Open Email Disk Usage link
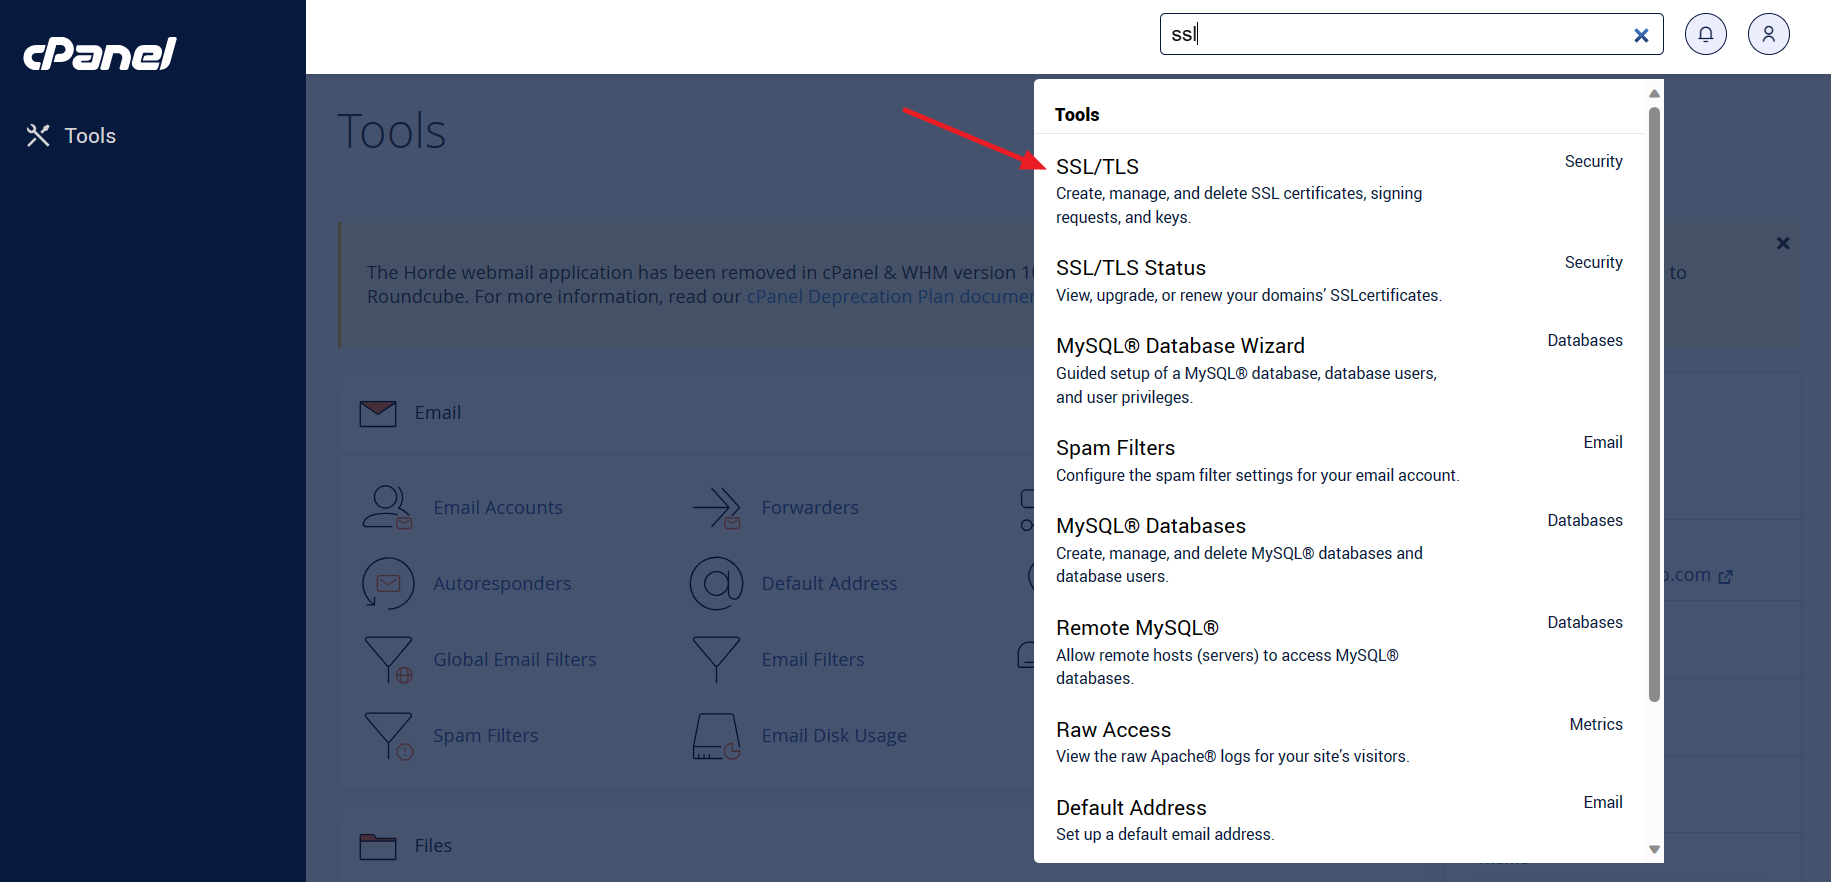Screen dimensions: 1831x882 click(x=834, y=736)
